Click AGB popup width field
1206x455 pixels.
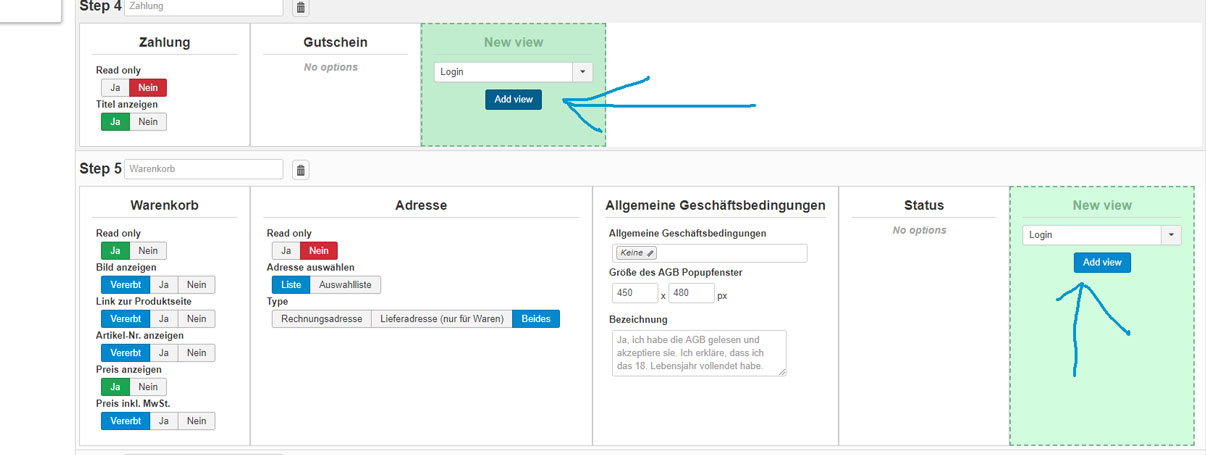point(635,294)
